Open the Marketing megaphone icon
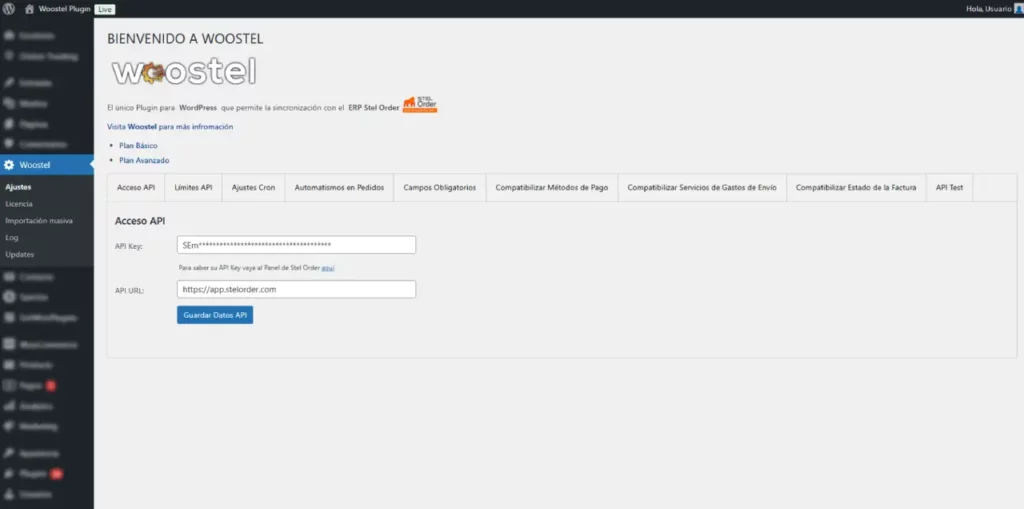 (x=9, y=426)
